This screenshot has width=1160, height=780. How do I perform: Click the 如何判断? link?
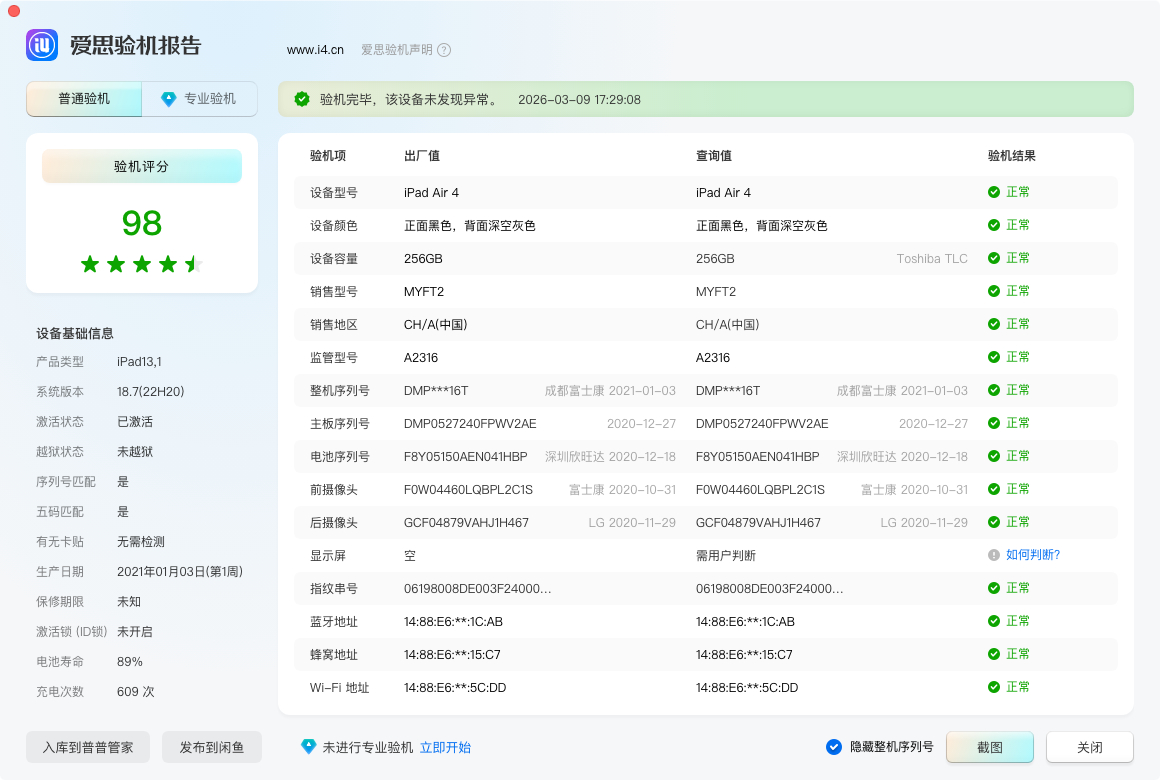coord(1033,555)
